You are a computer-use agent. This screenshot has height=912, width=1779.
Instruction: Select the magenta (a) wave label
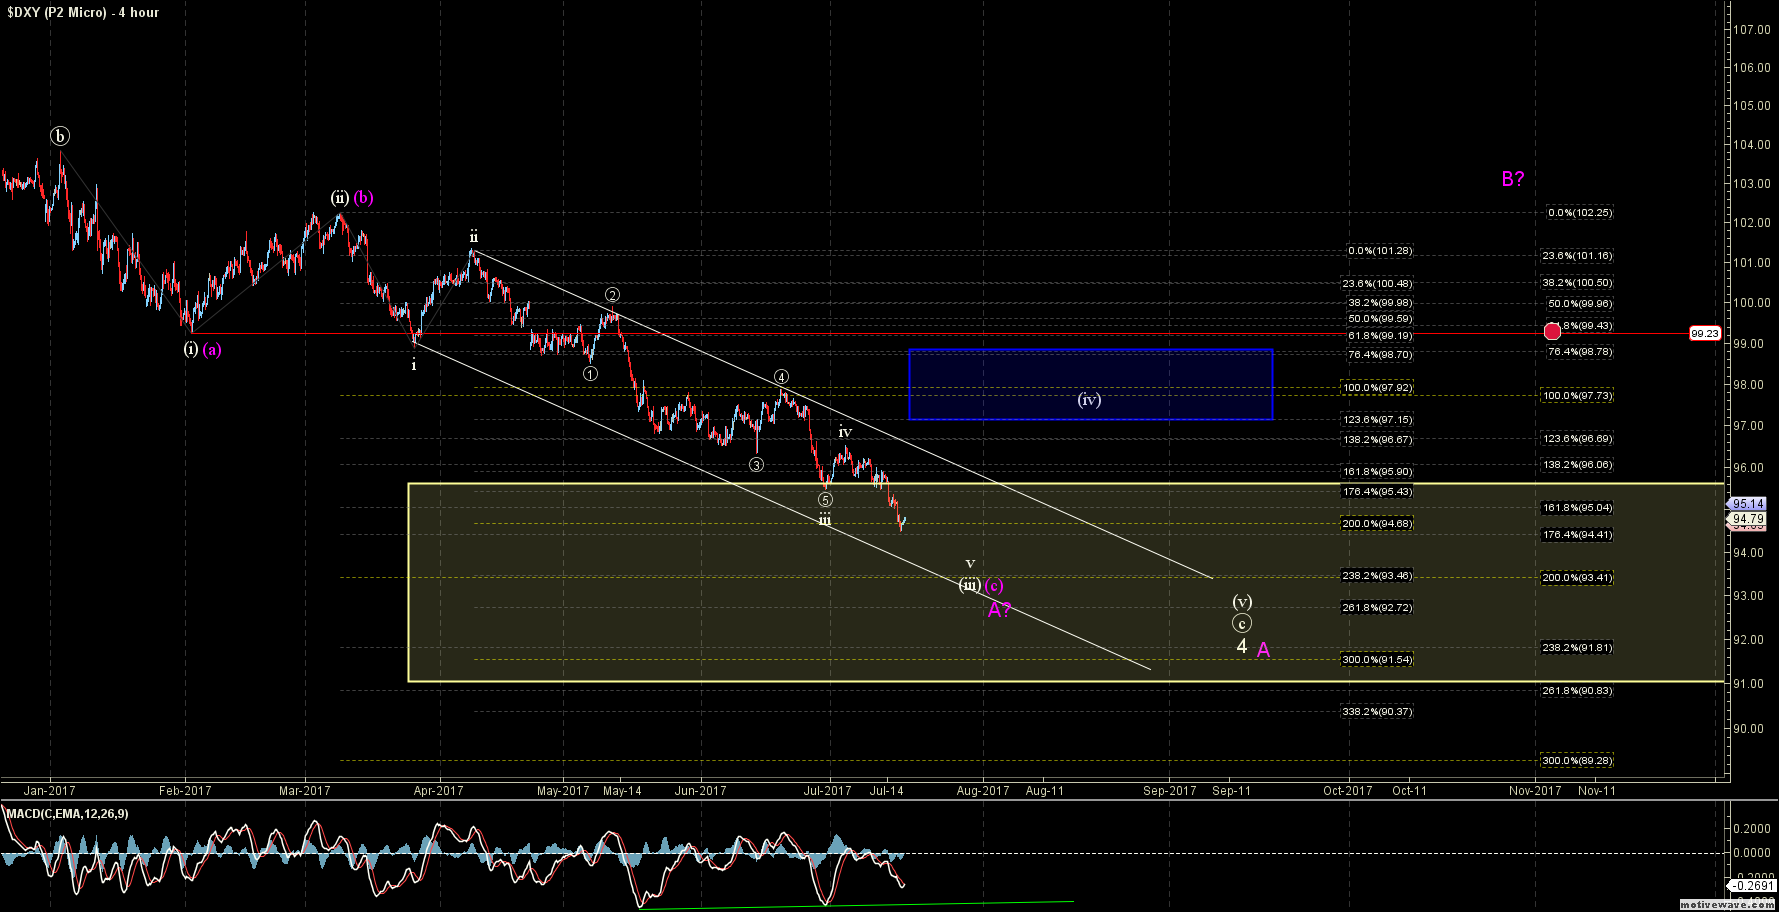pos(212,350)
